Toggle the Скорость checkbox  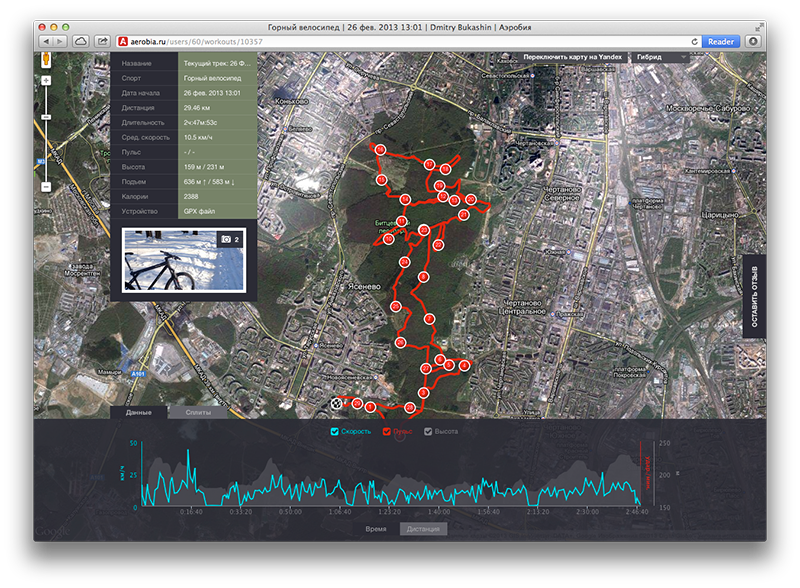point(335,432)
